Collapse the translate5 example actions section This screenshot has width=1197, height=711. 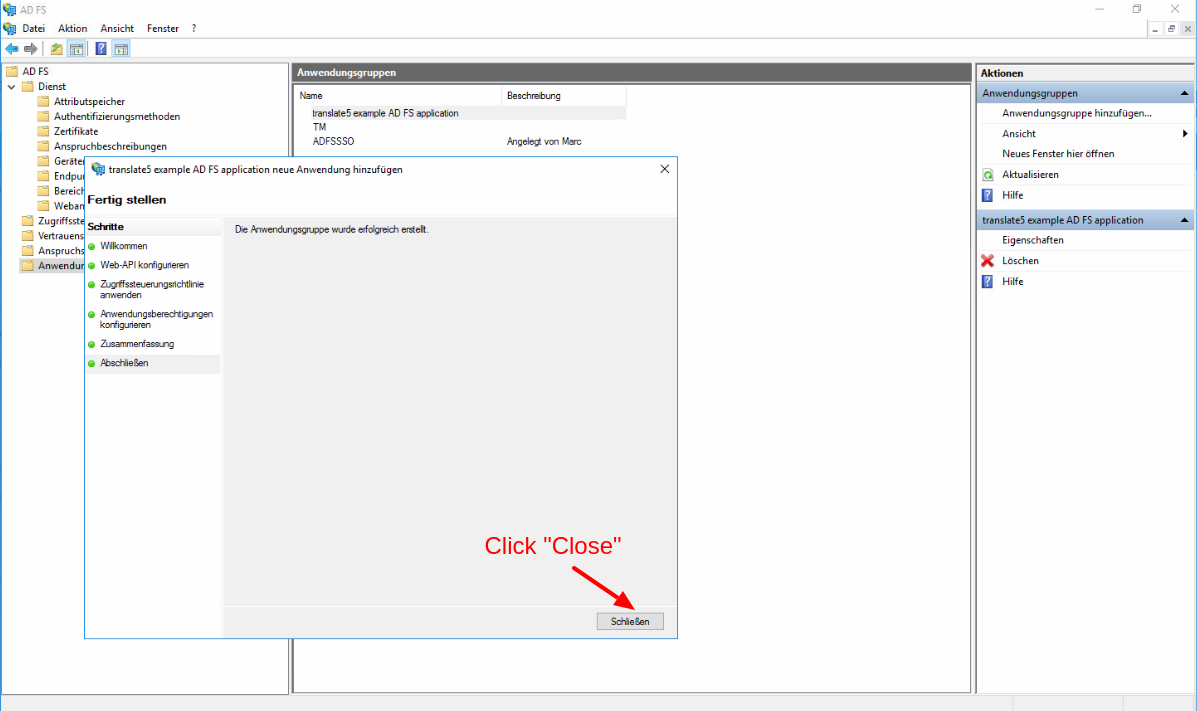[x=1184, y=220]
